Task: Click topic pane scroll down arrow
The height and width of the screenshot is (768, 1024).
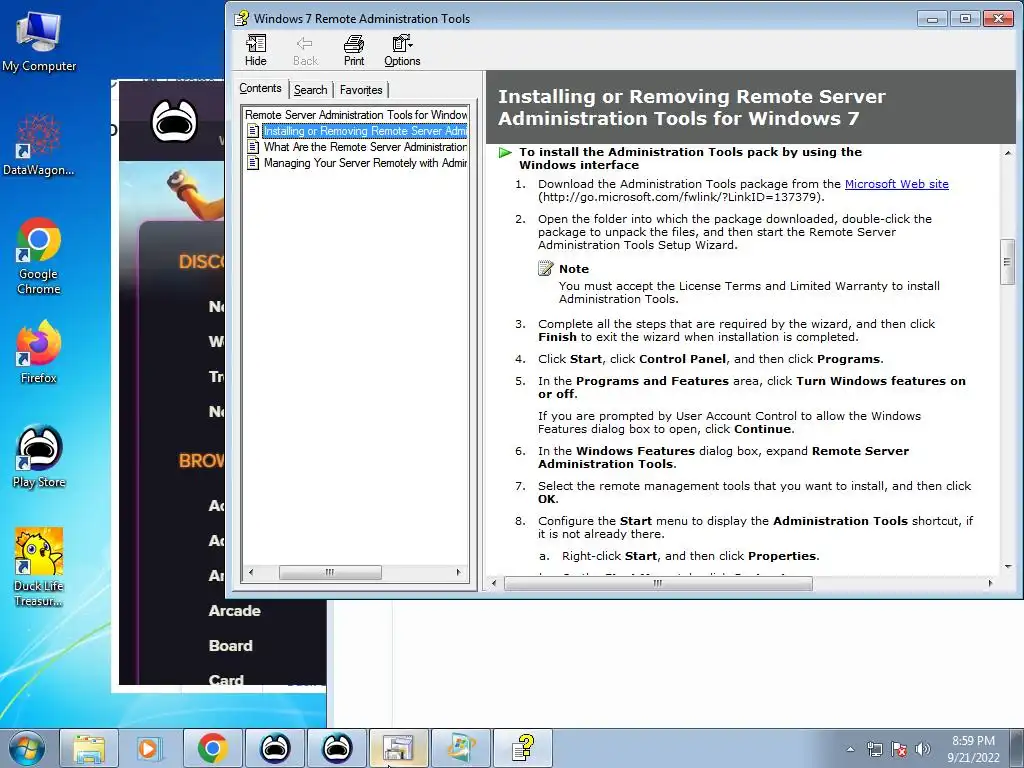Action: click(1008, 567)
